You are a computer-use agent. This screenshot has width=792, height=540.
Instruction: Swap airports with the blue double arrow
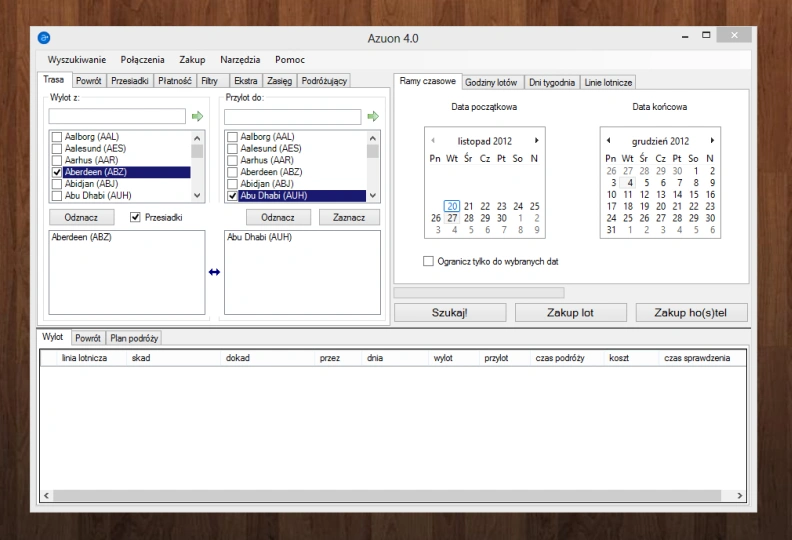tap(214, 272)
